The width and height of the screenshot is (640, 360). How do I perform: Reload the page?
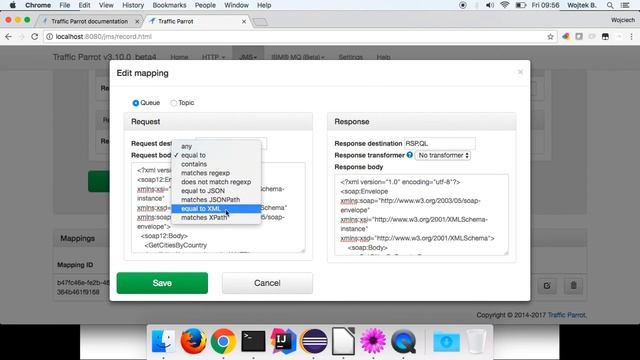pos(35,36)
